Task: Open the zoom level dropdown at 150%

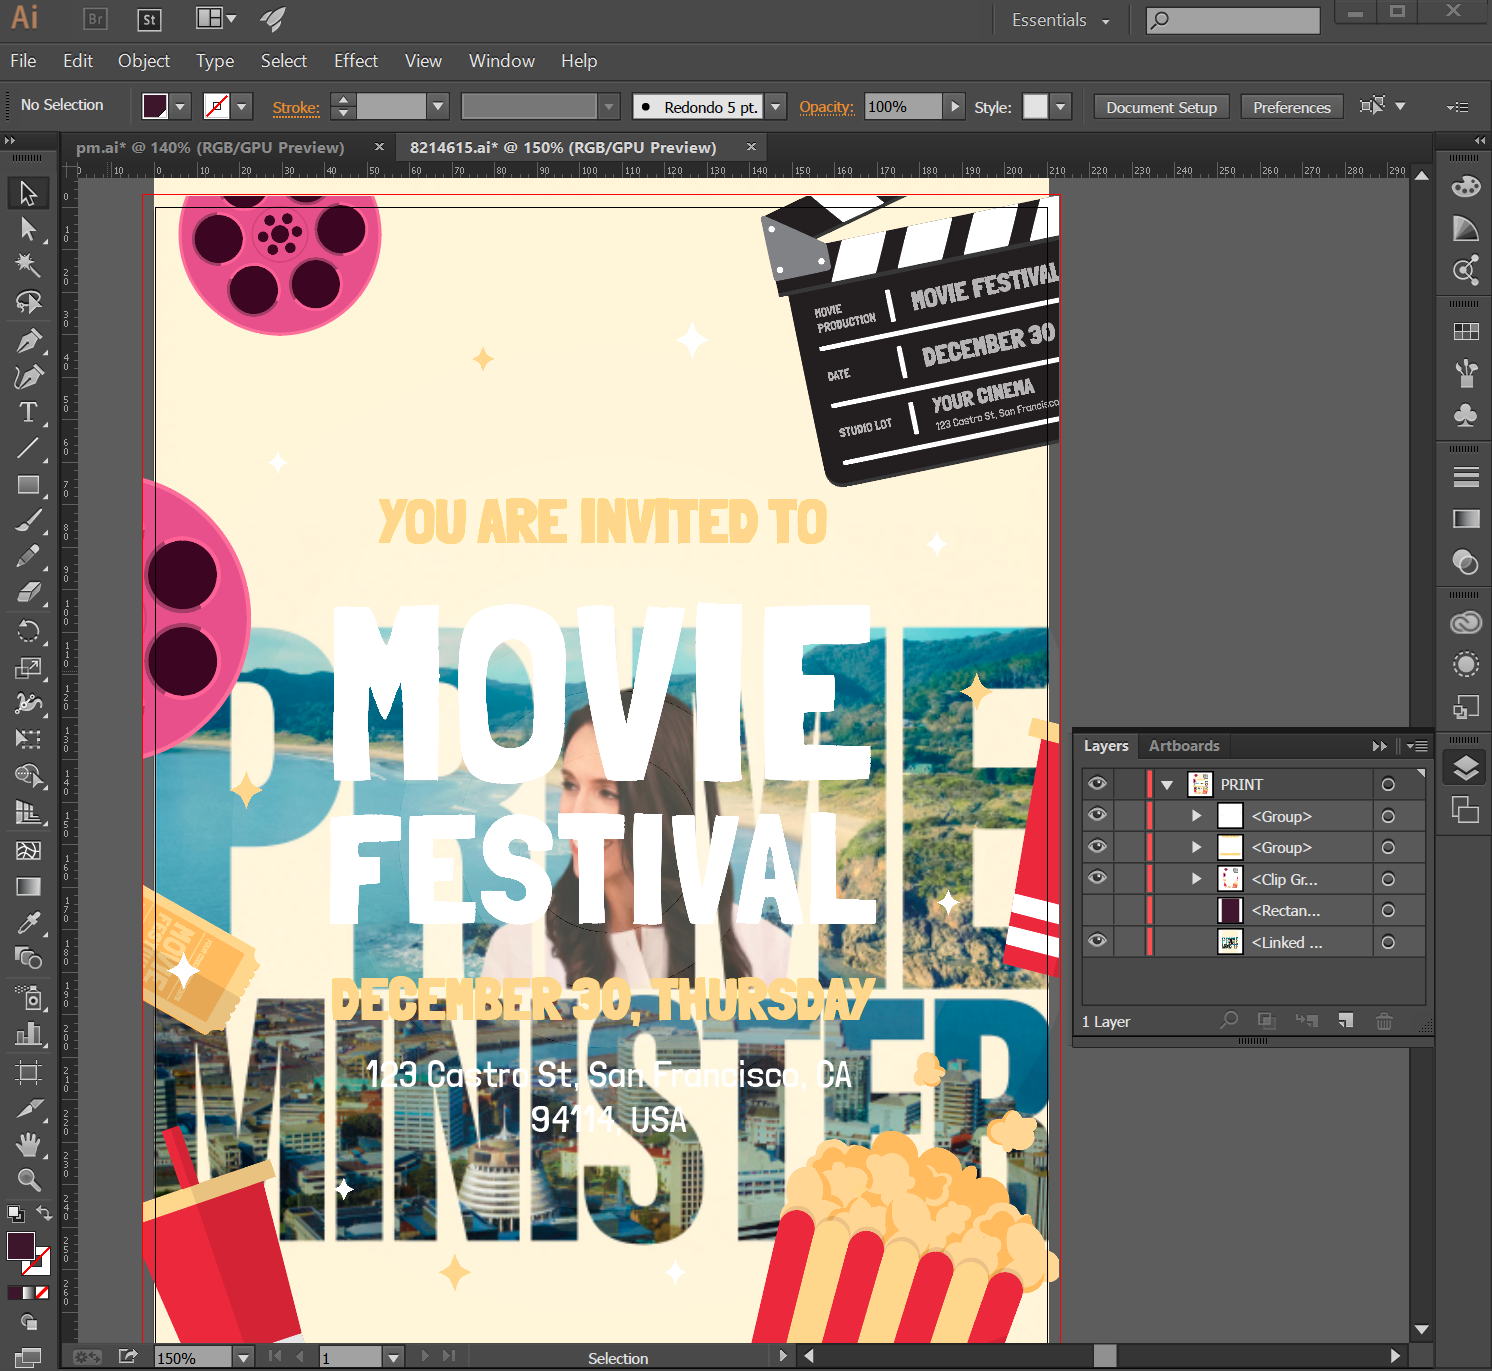Action: tap(243, 1357)
